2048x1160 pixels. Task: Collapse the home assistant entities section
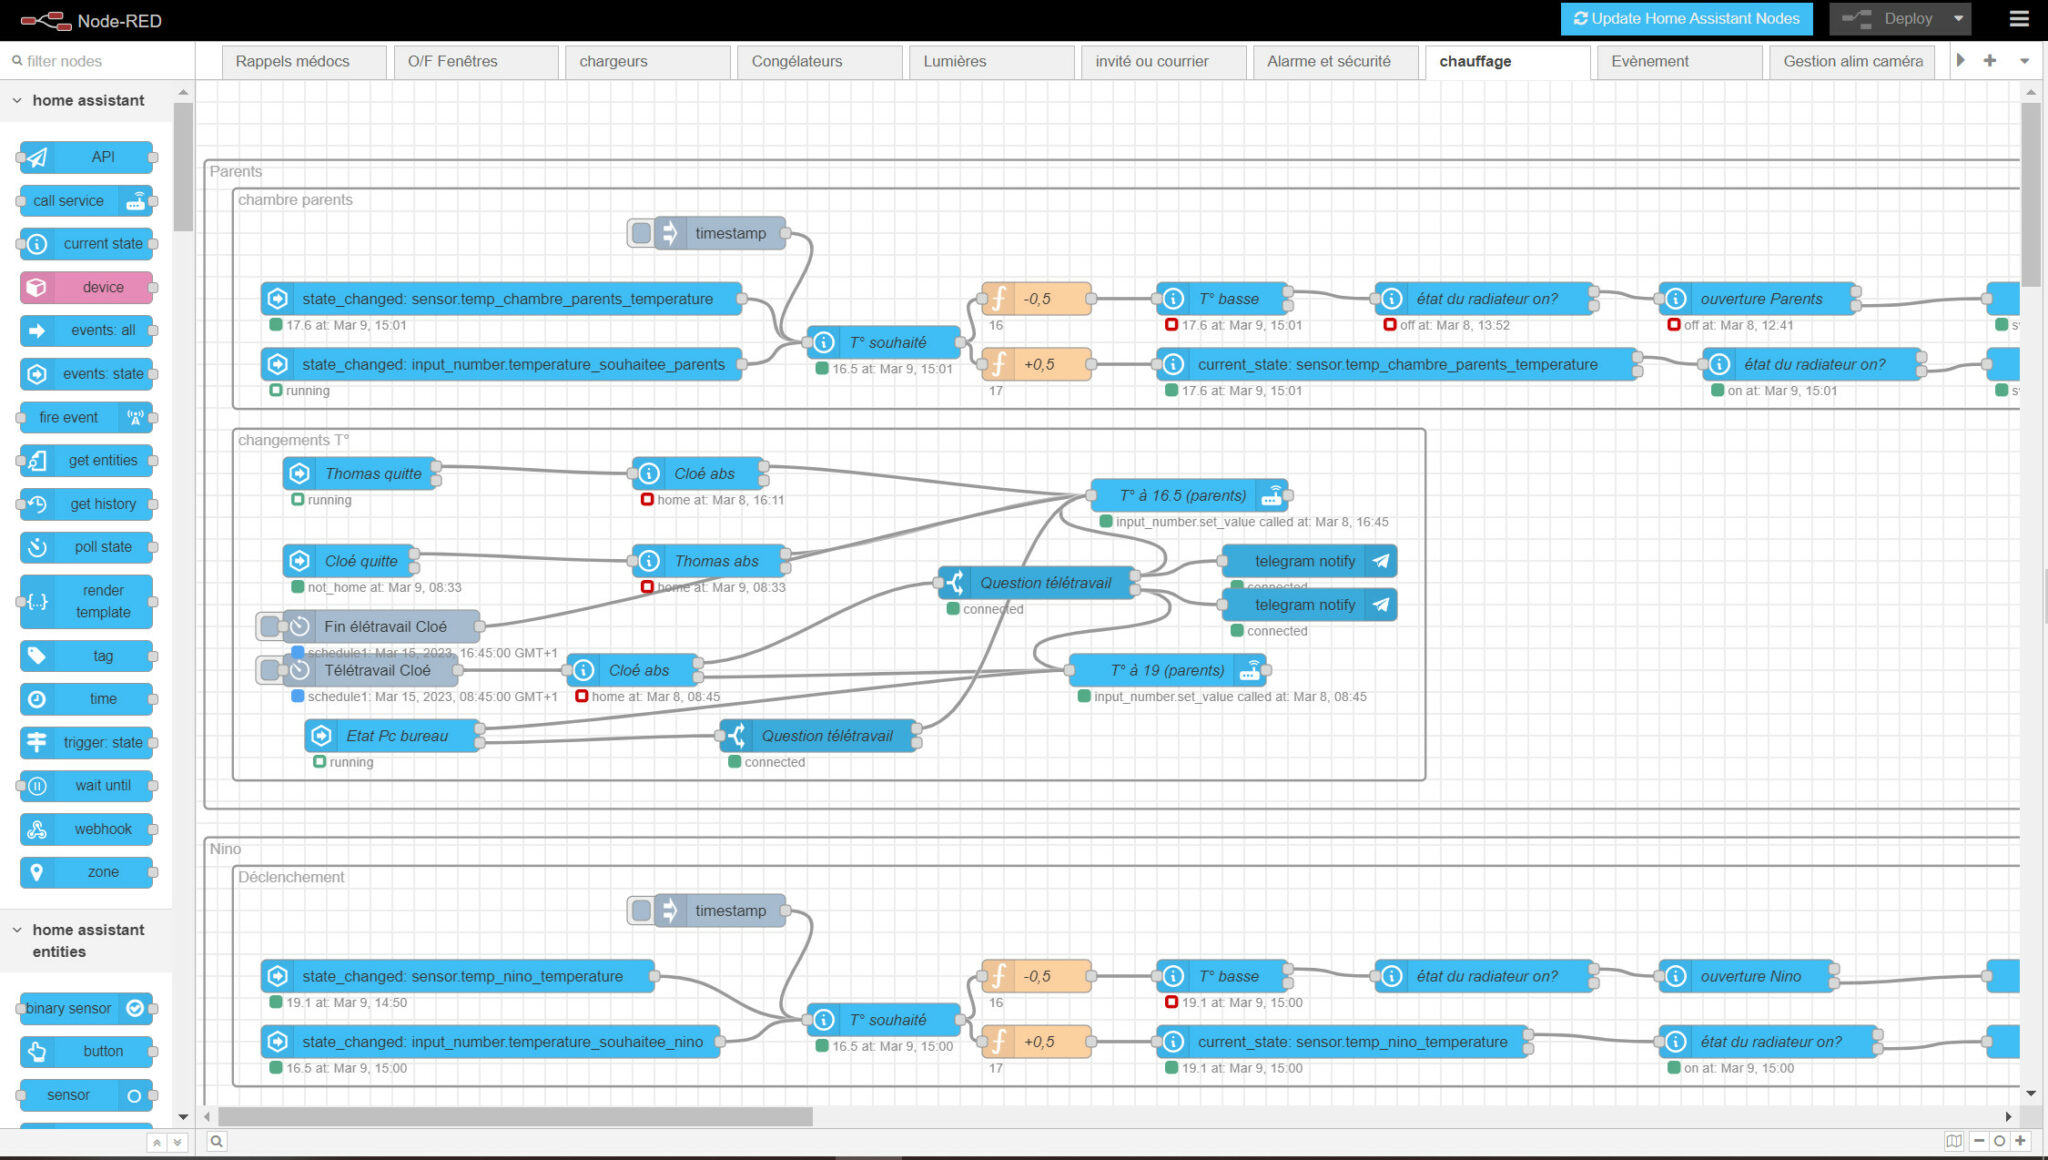(x=16, y=930)
